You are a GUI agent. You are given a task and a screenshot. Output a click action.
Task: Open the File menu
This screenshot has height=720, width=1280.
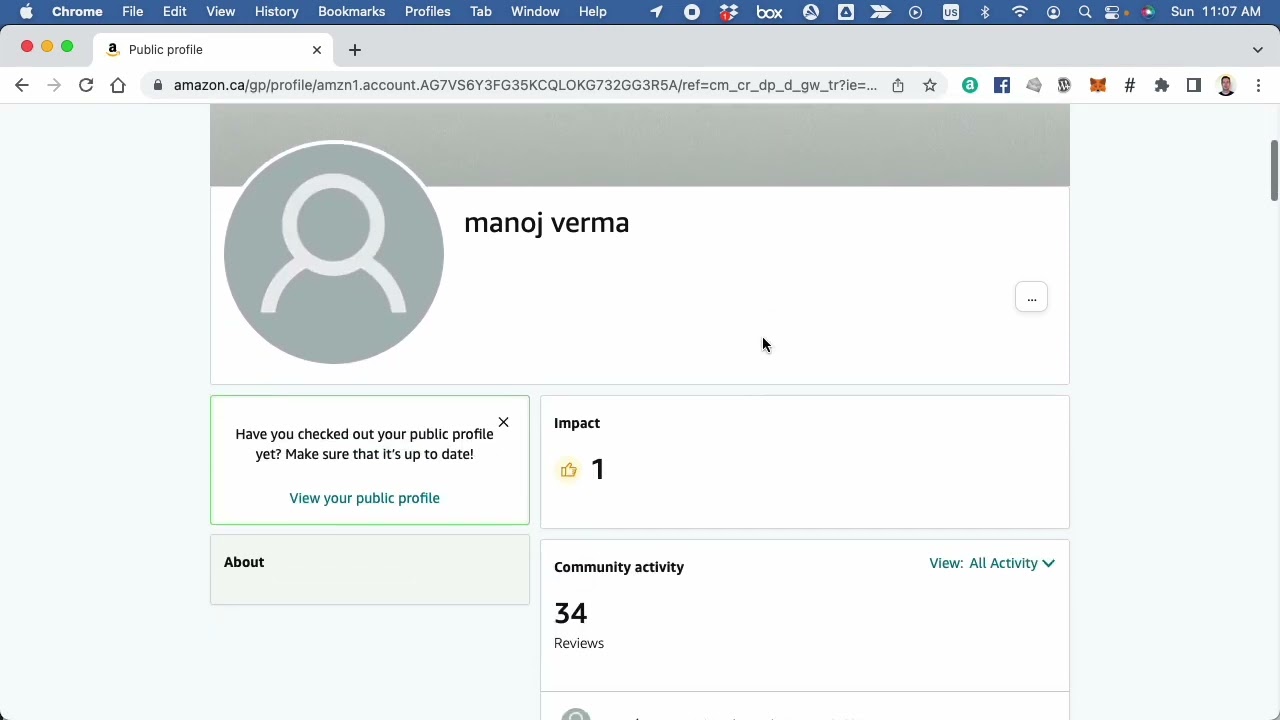(132, 11)
